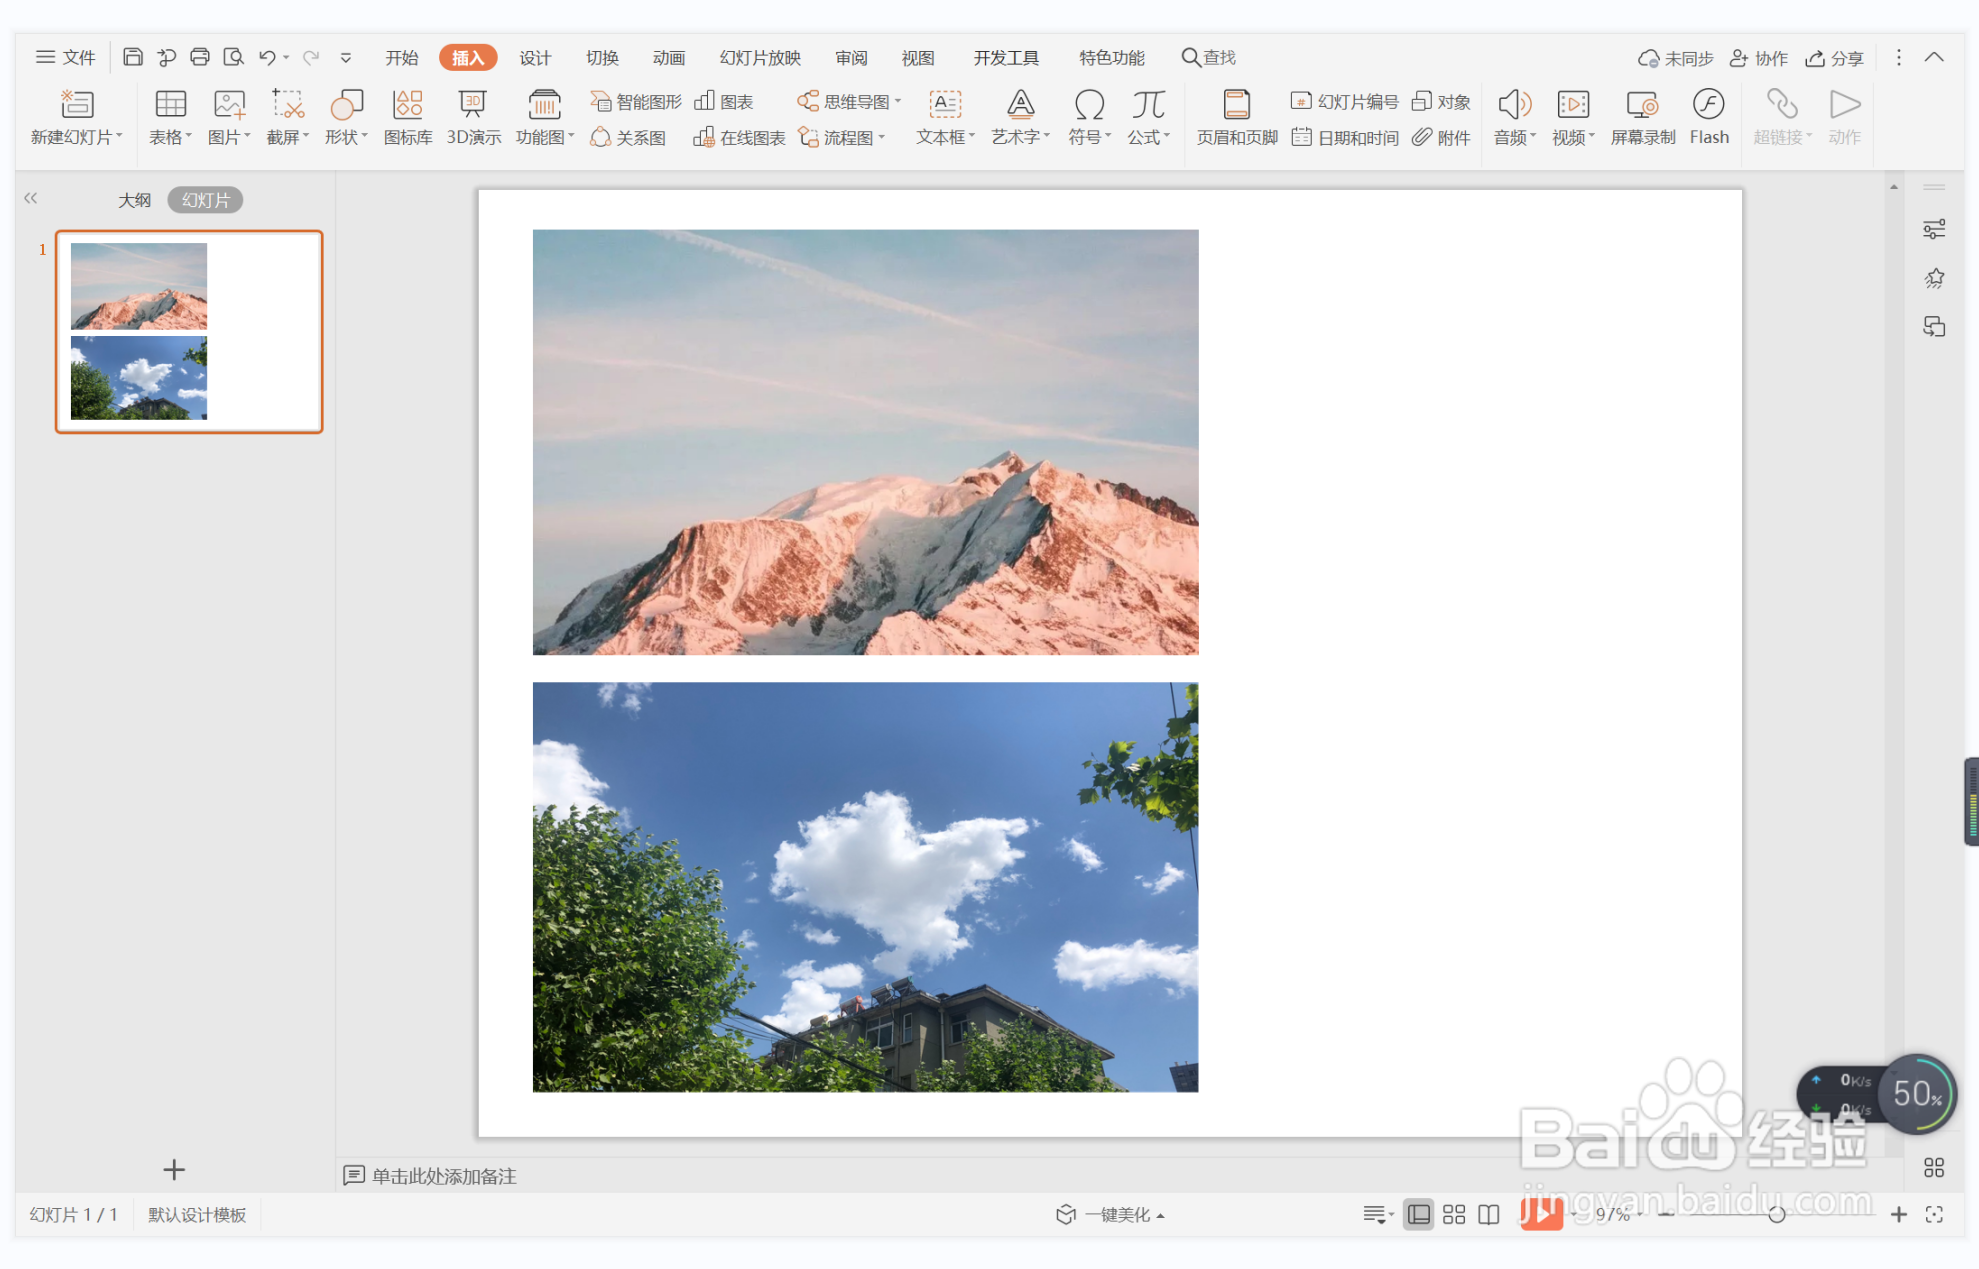This screenshot has width=1979, height=1269.
Task: Switch to the 动画 tab
Action: click(669, 58)
